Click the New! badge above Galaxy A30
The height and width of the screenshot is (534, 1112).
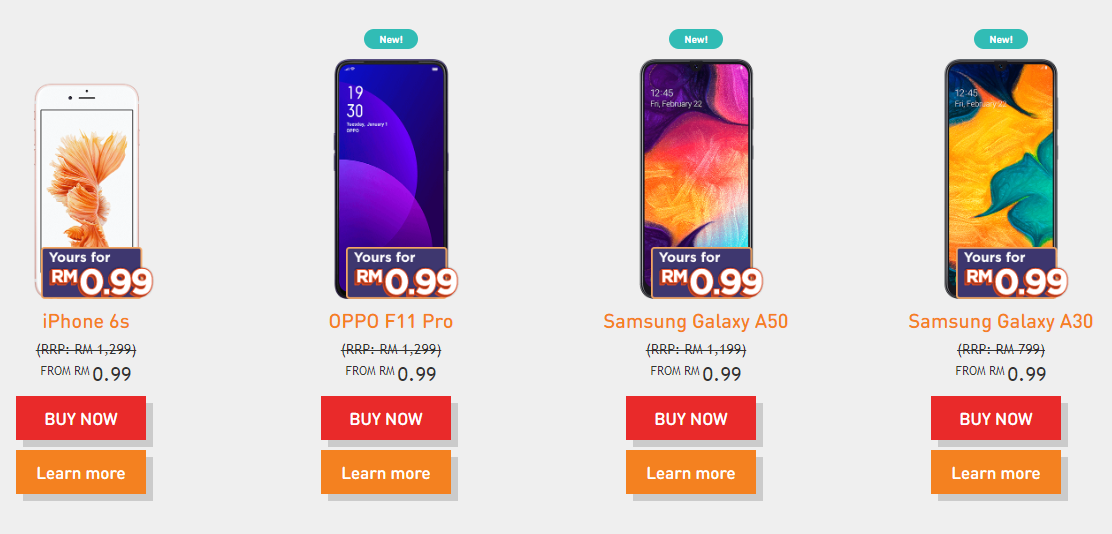coord(1001,40)
